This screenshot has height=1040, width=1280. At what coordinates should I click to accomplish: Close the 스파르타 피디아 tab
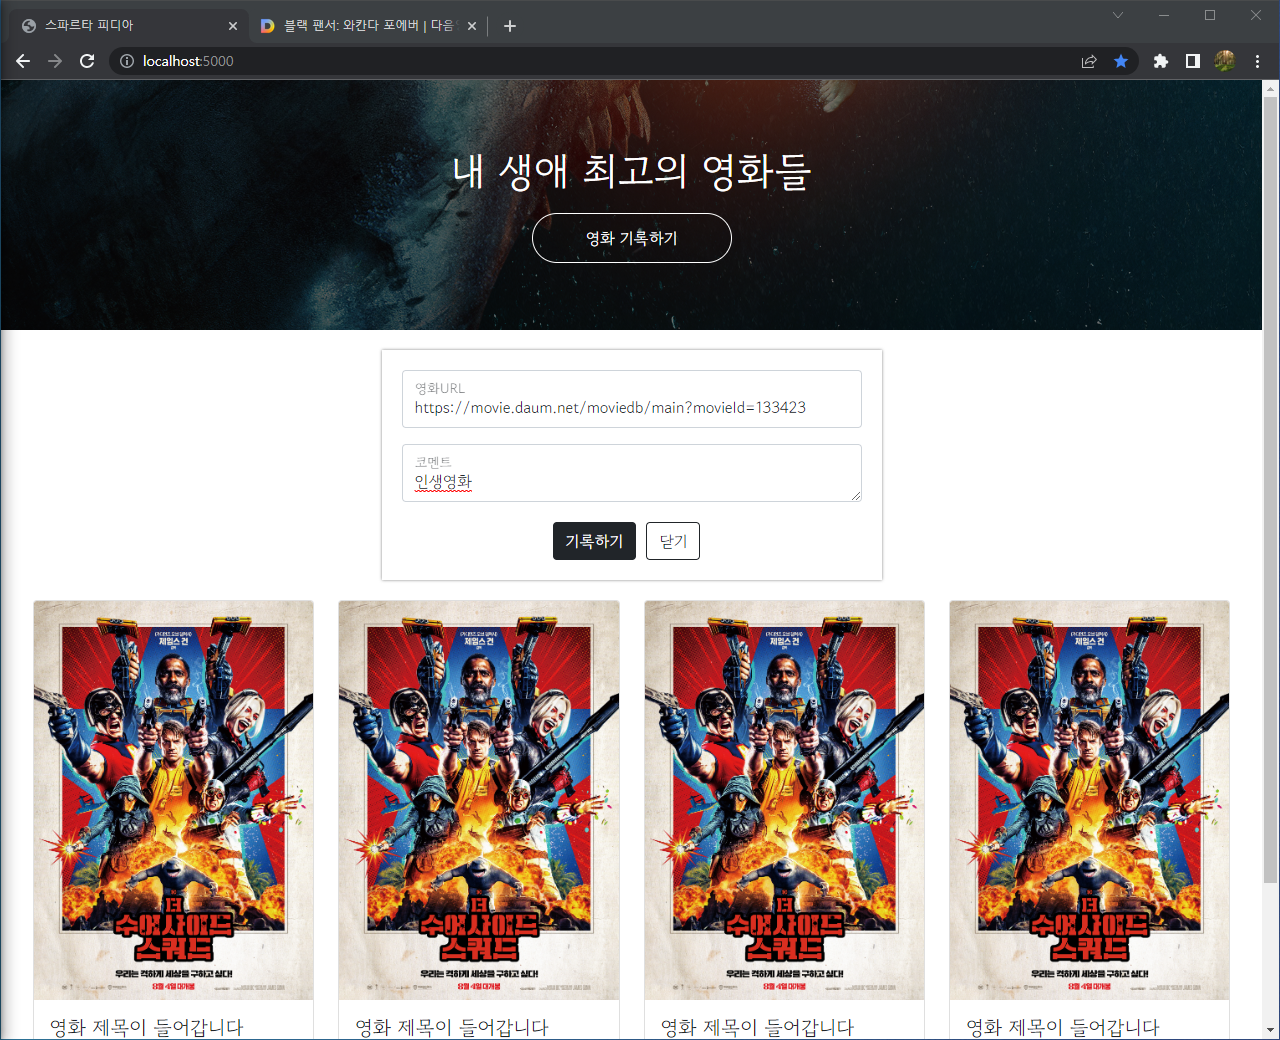233,26
